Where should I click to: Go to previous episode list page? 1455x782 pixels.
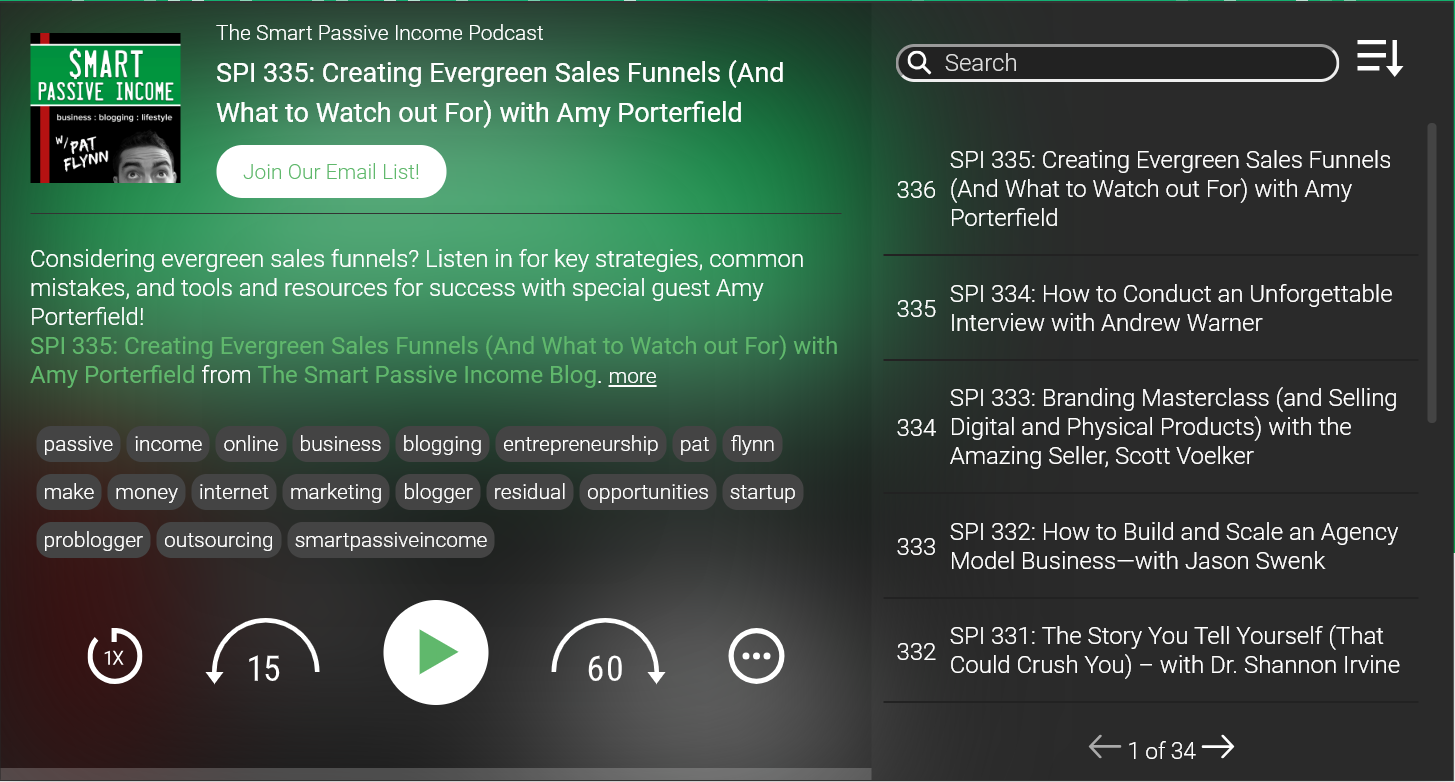pyautogui.click(x=1105, y=747)
